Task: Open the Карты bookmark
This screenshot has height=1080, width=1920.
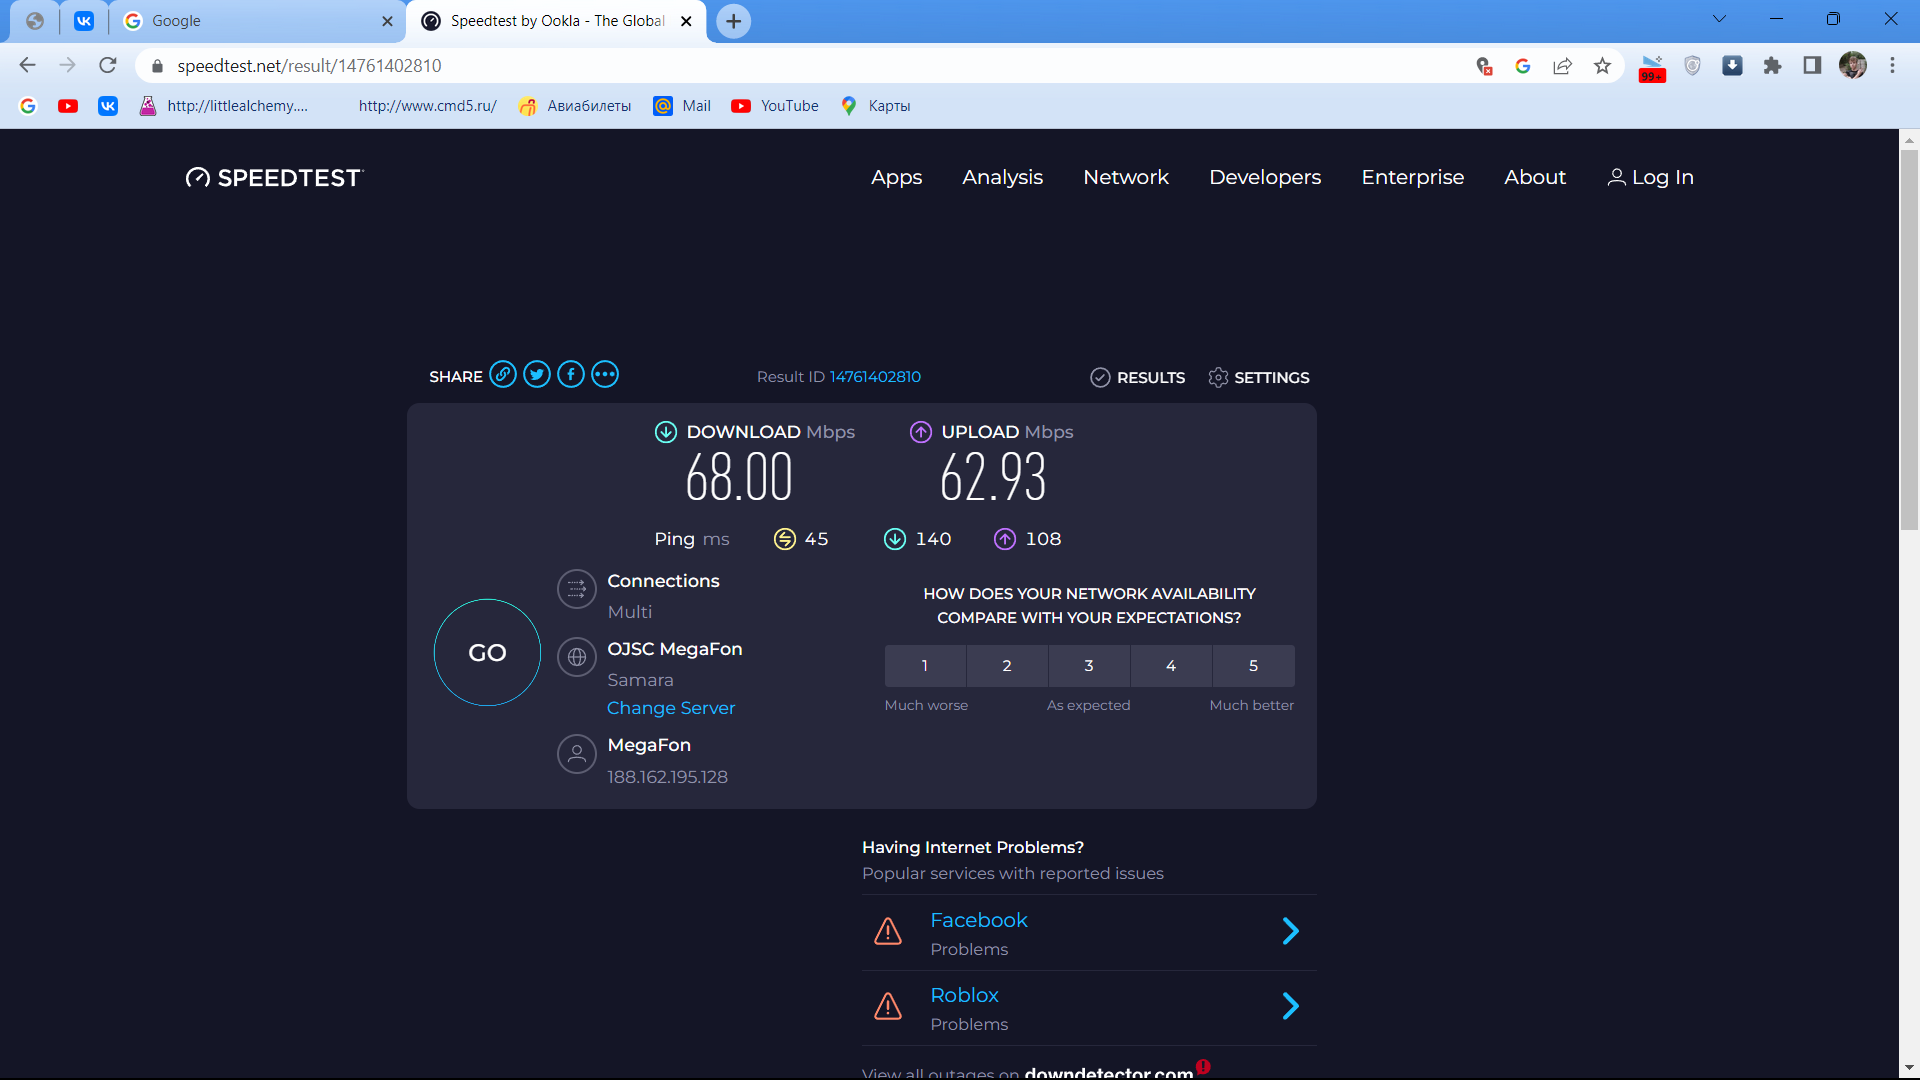Action: tap(876, 106)
